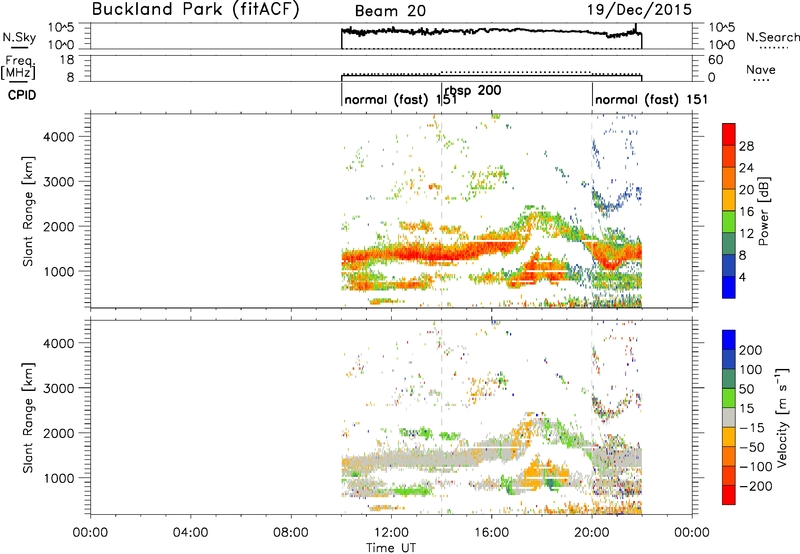800x554 pixels.
Task: Click the "4" power colorbar label
Action: coord(742,277)
